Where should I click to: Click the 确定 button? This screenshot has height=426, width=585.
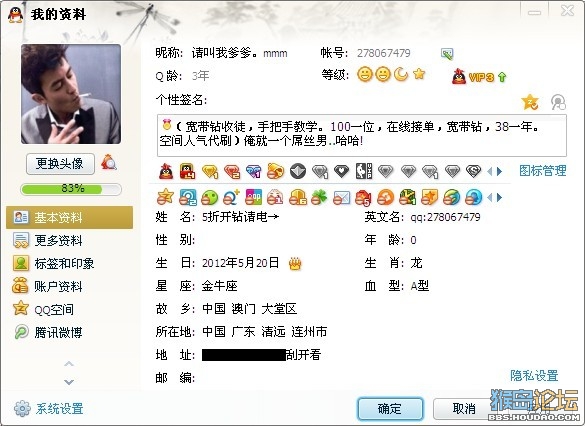(390, 409)
